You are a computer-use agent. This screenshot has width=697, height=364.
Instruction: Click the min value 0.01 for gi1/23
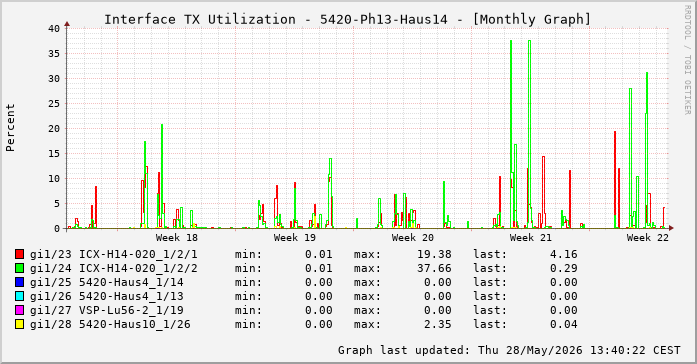pos(319,254)
